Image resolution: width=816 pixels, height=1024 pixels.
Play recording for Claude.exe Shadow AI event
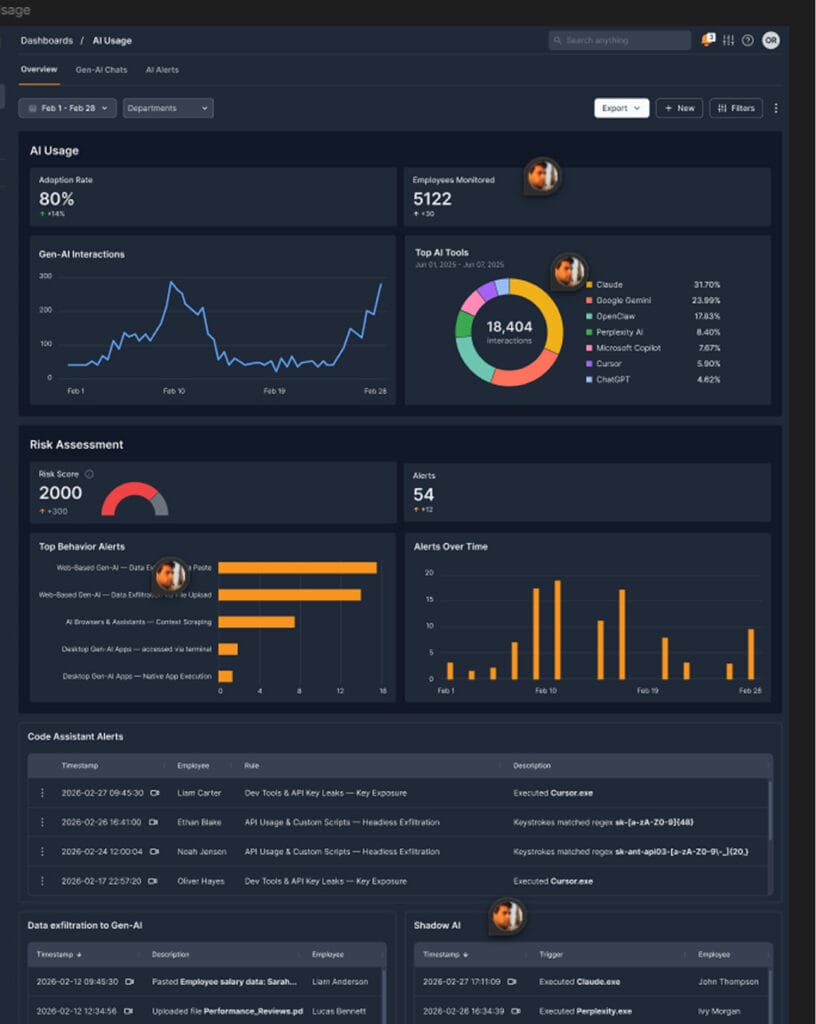(512, 982)
